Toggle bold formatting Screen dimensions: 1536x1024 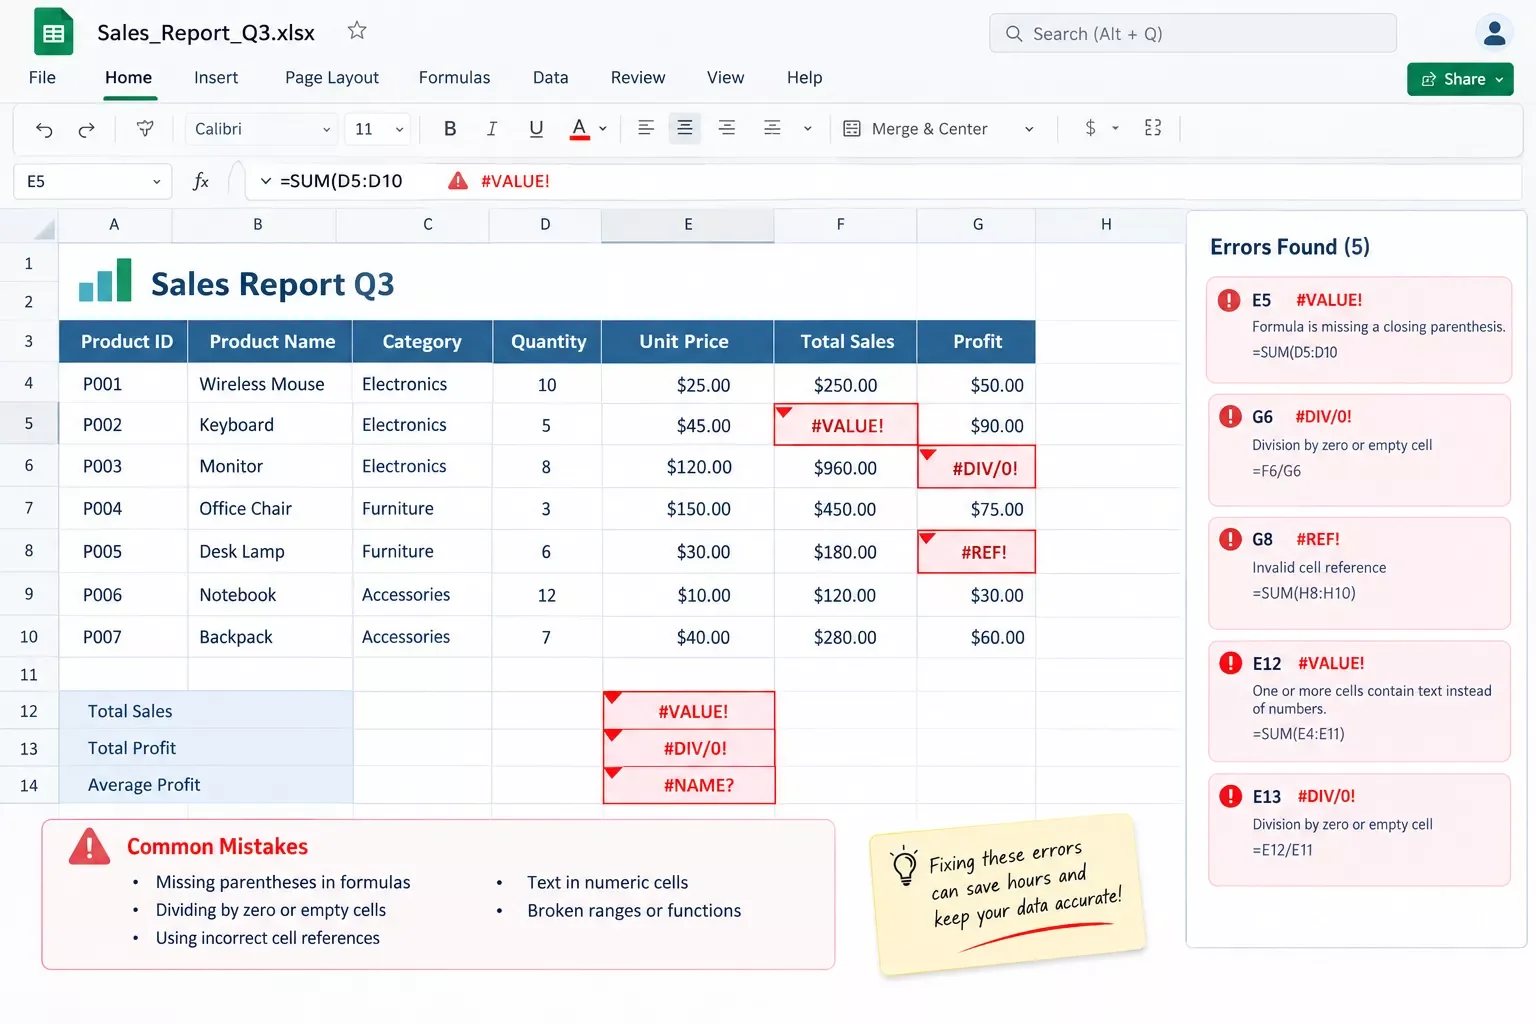click(x=450, y=128)
